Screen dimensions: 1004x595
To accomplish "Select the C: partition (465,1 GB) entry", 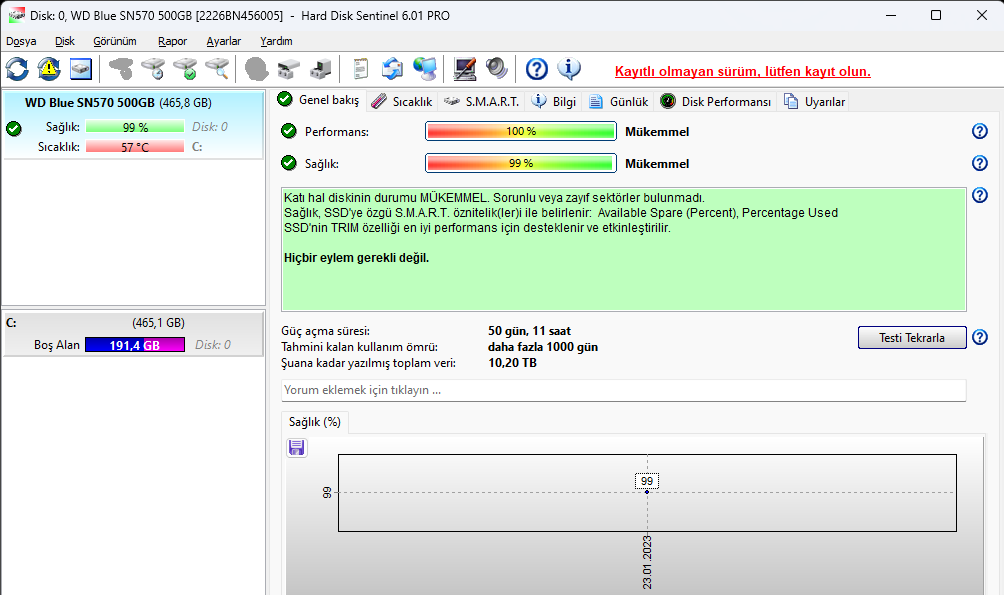I will coord(133,334).
